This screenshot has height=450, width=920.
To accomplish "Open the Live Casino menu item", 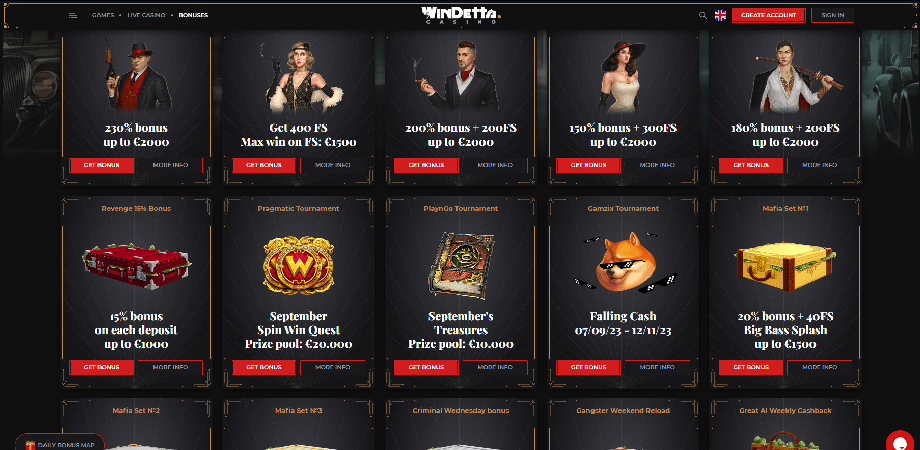I will pyautogui.click(x=146, y=15).
